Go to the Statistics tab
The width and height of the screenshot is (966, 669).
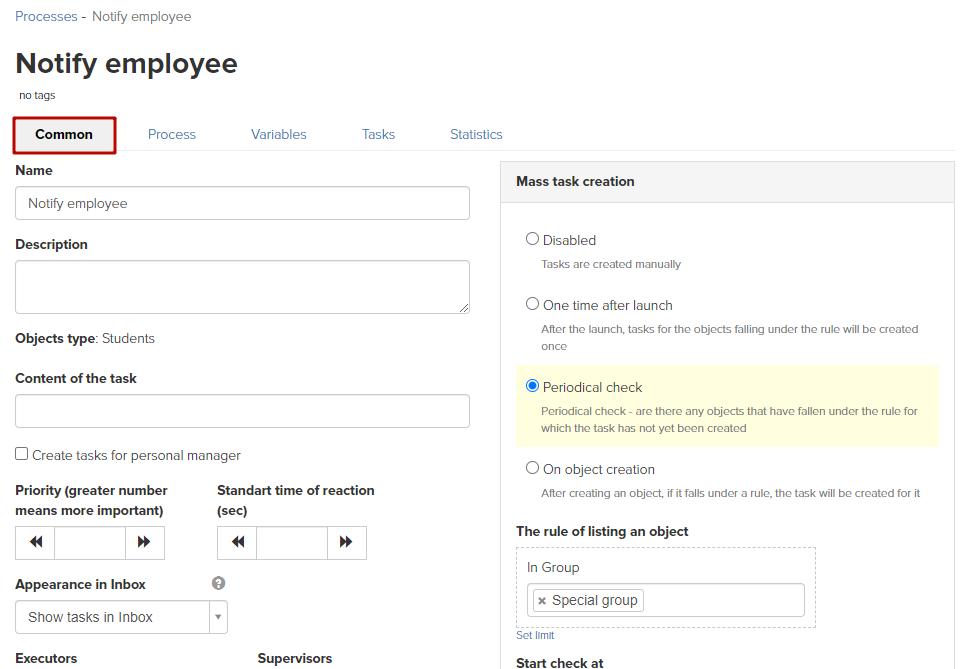pos(476,134)
